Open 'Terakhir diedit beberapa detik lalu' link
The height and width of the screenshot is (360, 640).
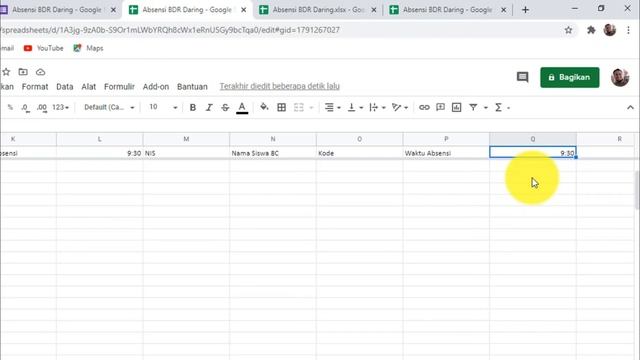280,86
